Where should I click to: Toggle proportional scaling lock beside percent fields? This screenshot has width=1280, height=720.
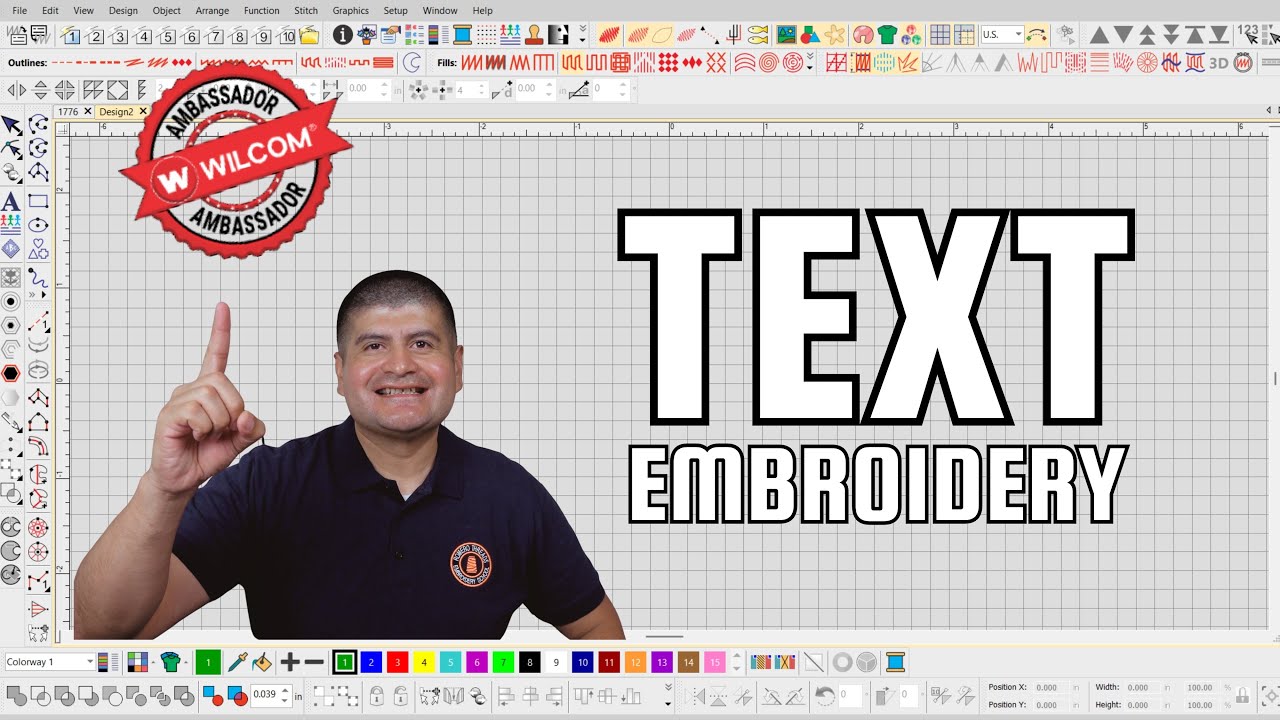coord(1242,695)
